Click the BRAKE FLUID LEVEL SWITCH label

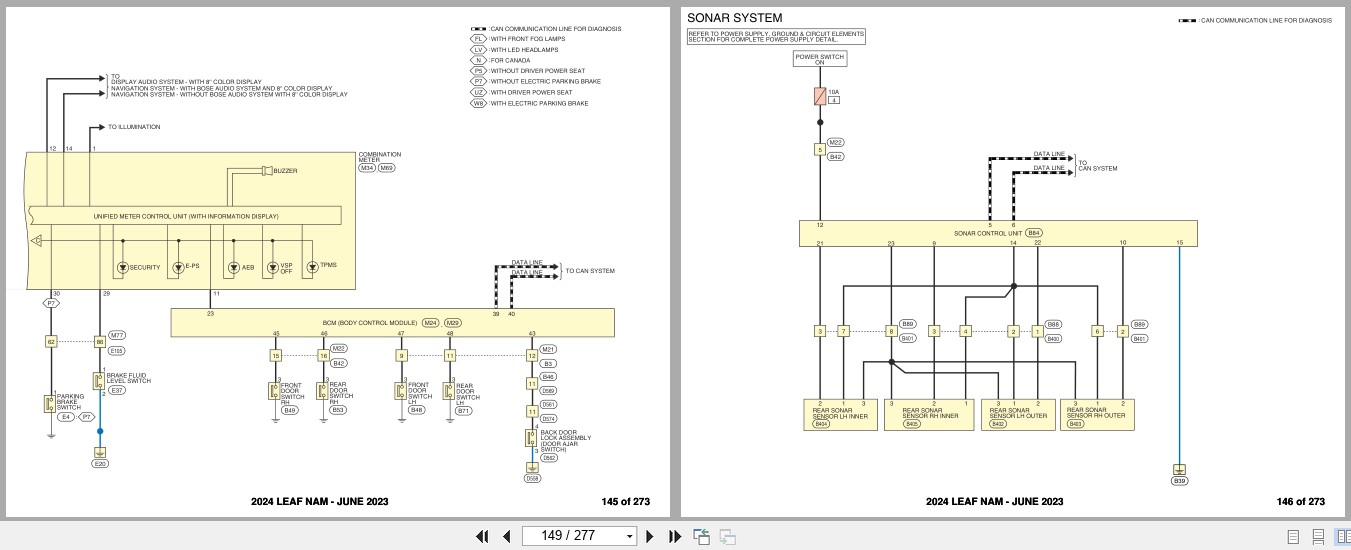[128, 379]
